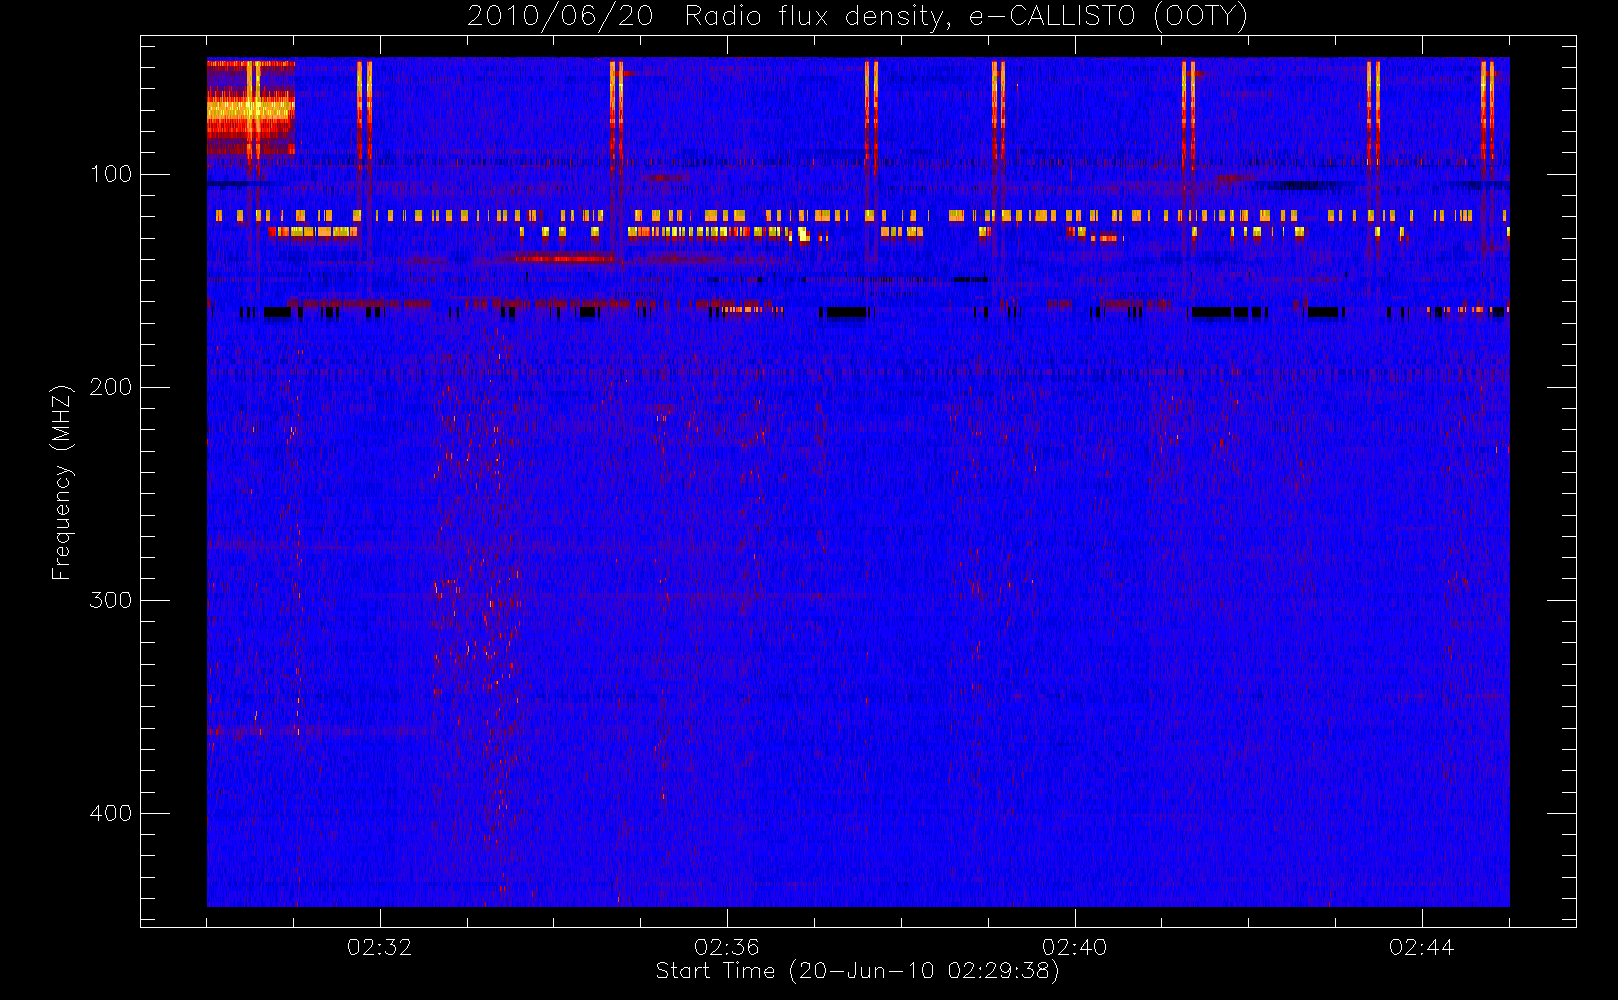Click the 02:44 time tick label

point(1421,947)
